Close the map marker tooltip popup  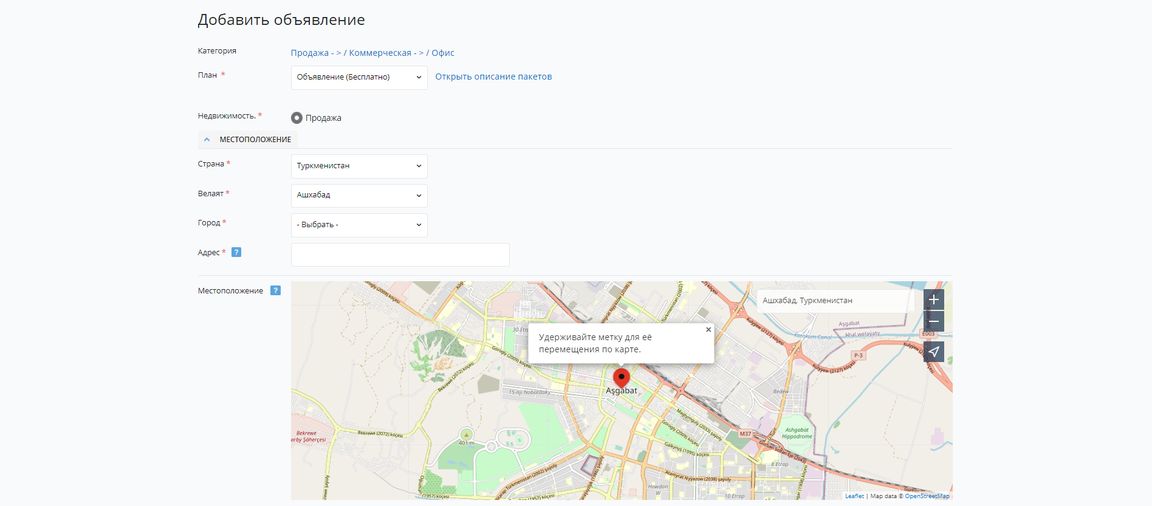[708, 329]
